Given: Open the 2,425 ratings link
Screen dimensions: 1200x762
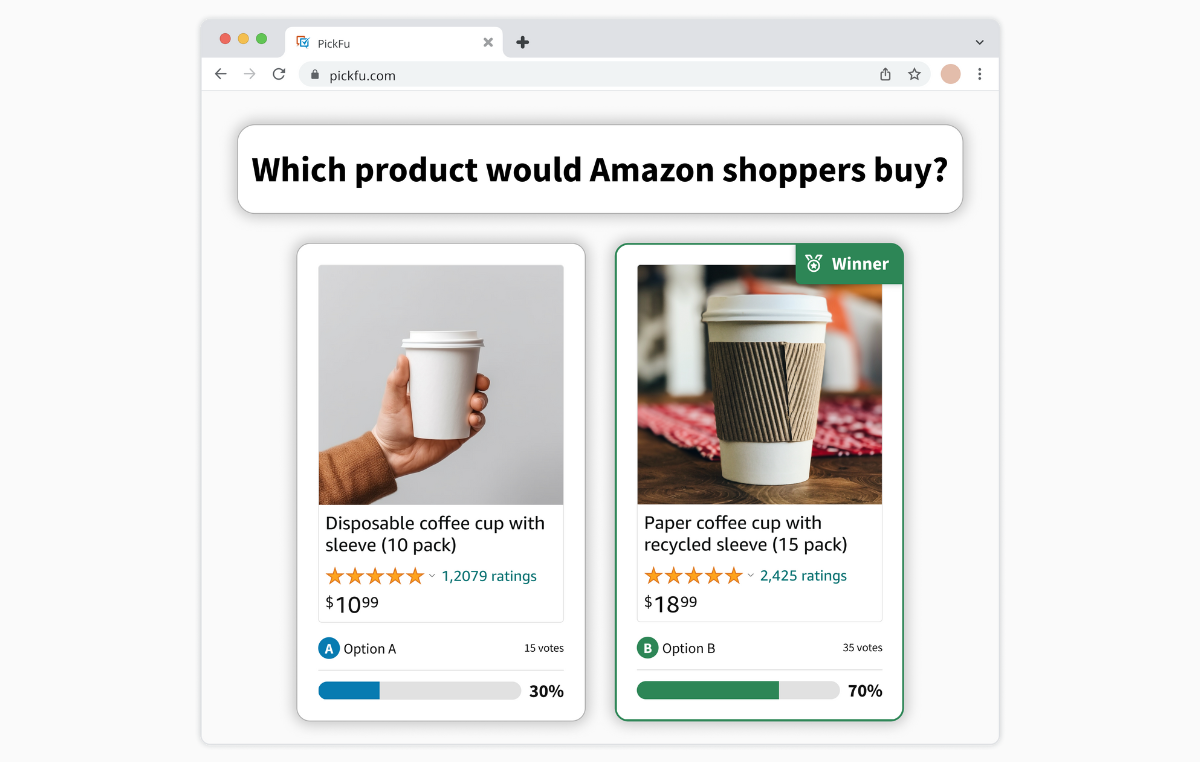Looking at the screenshot, I should [x=803, y=575].
